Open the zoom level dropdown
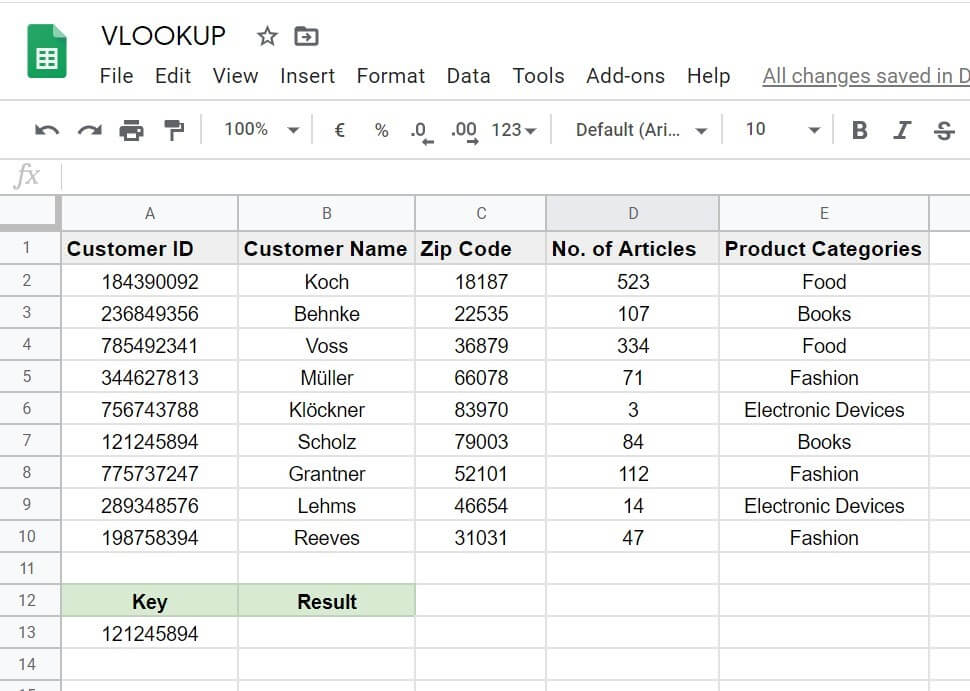Screen dimensions: 970x691 tap(260, 129)
